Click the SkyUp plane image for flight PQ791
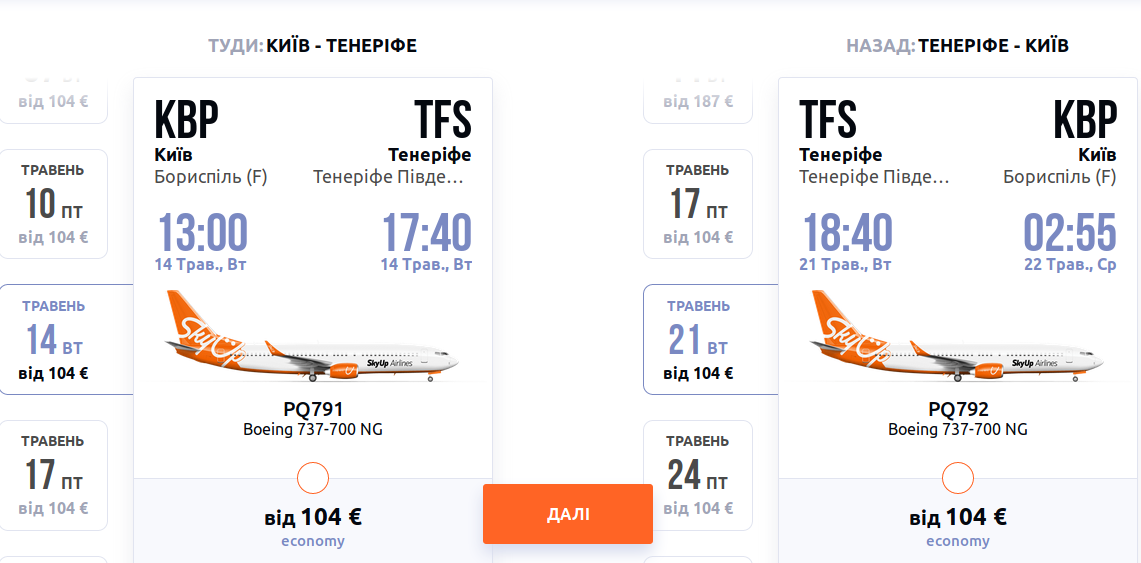Image resolution: width=1141 pixels, height=563 pixels. point(313,337)
